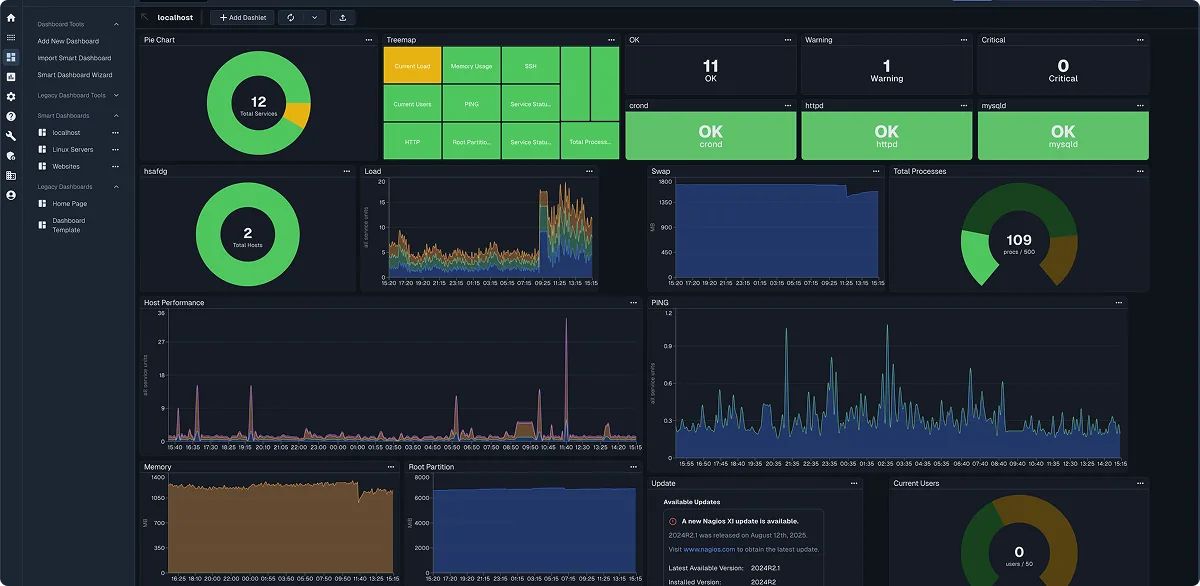Select the grid view icon in sidebar
The image size is (1200, 586).
point(10,36)
